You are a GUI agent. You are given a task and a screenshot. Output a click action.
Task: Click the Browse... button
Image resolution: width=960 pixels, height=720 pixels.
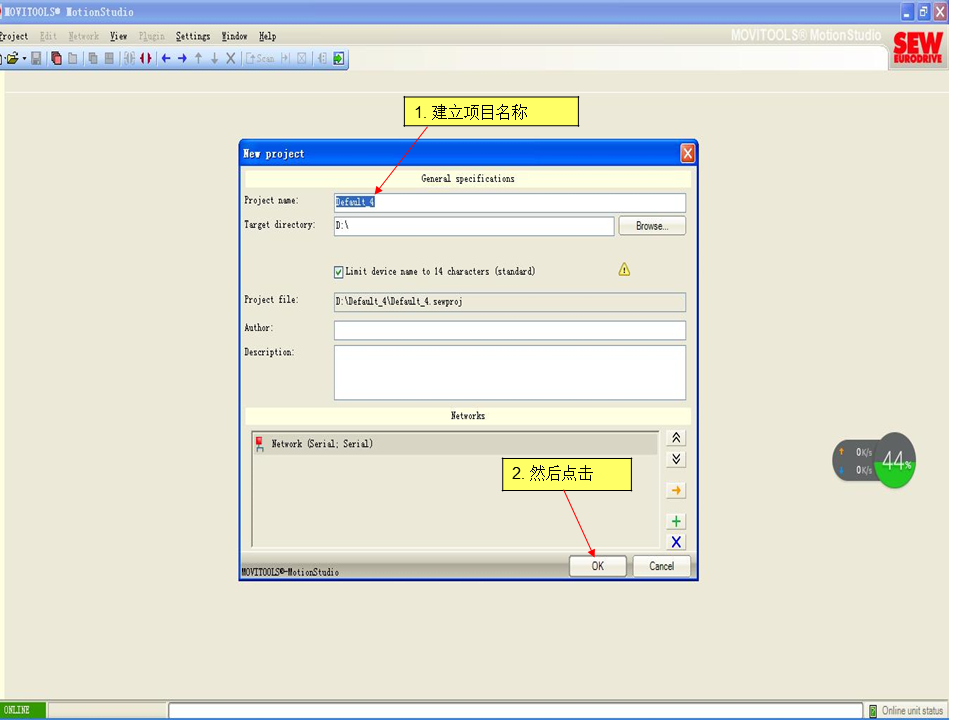(x=651, y=226)
